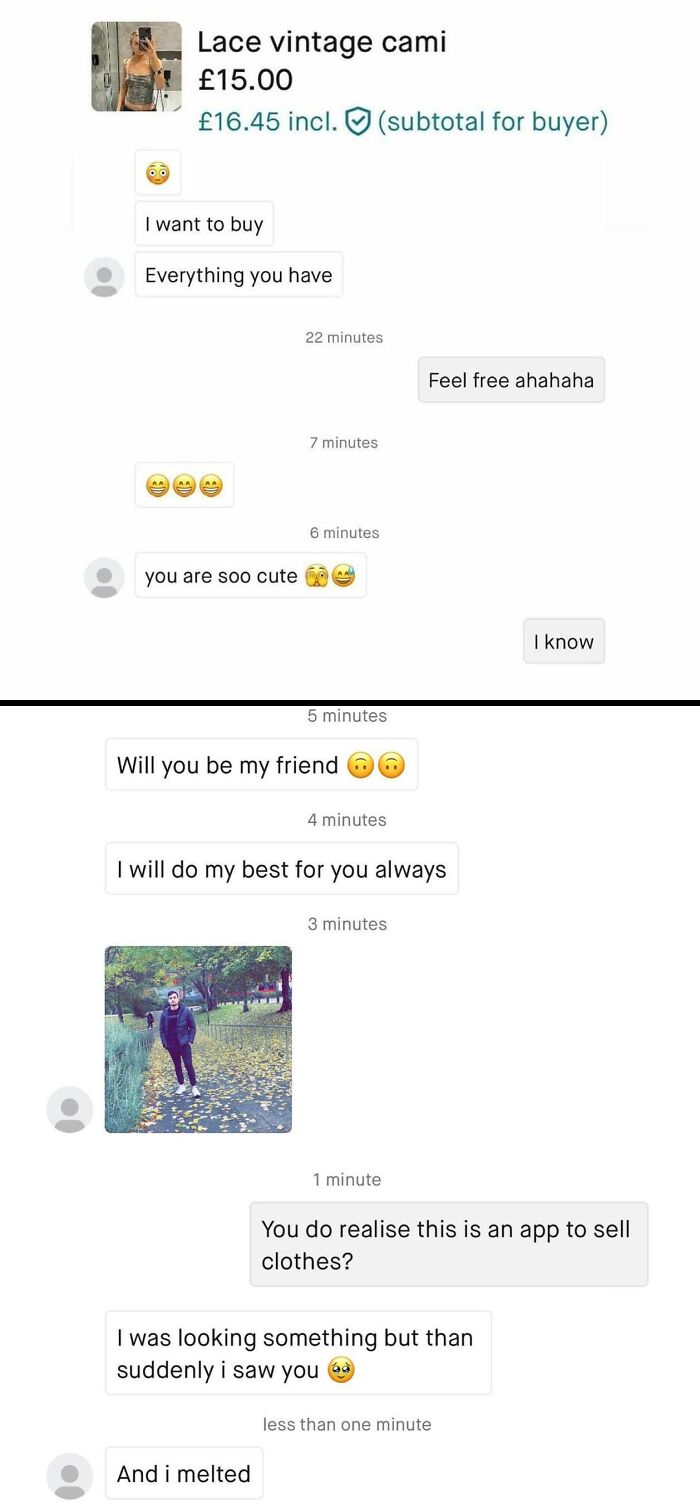Open the park photo sent in chat

point(198,1039)
